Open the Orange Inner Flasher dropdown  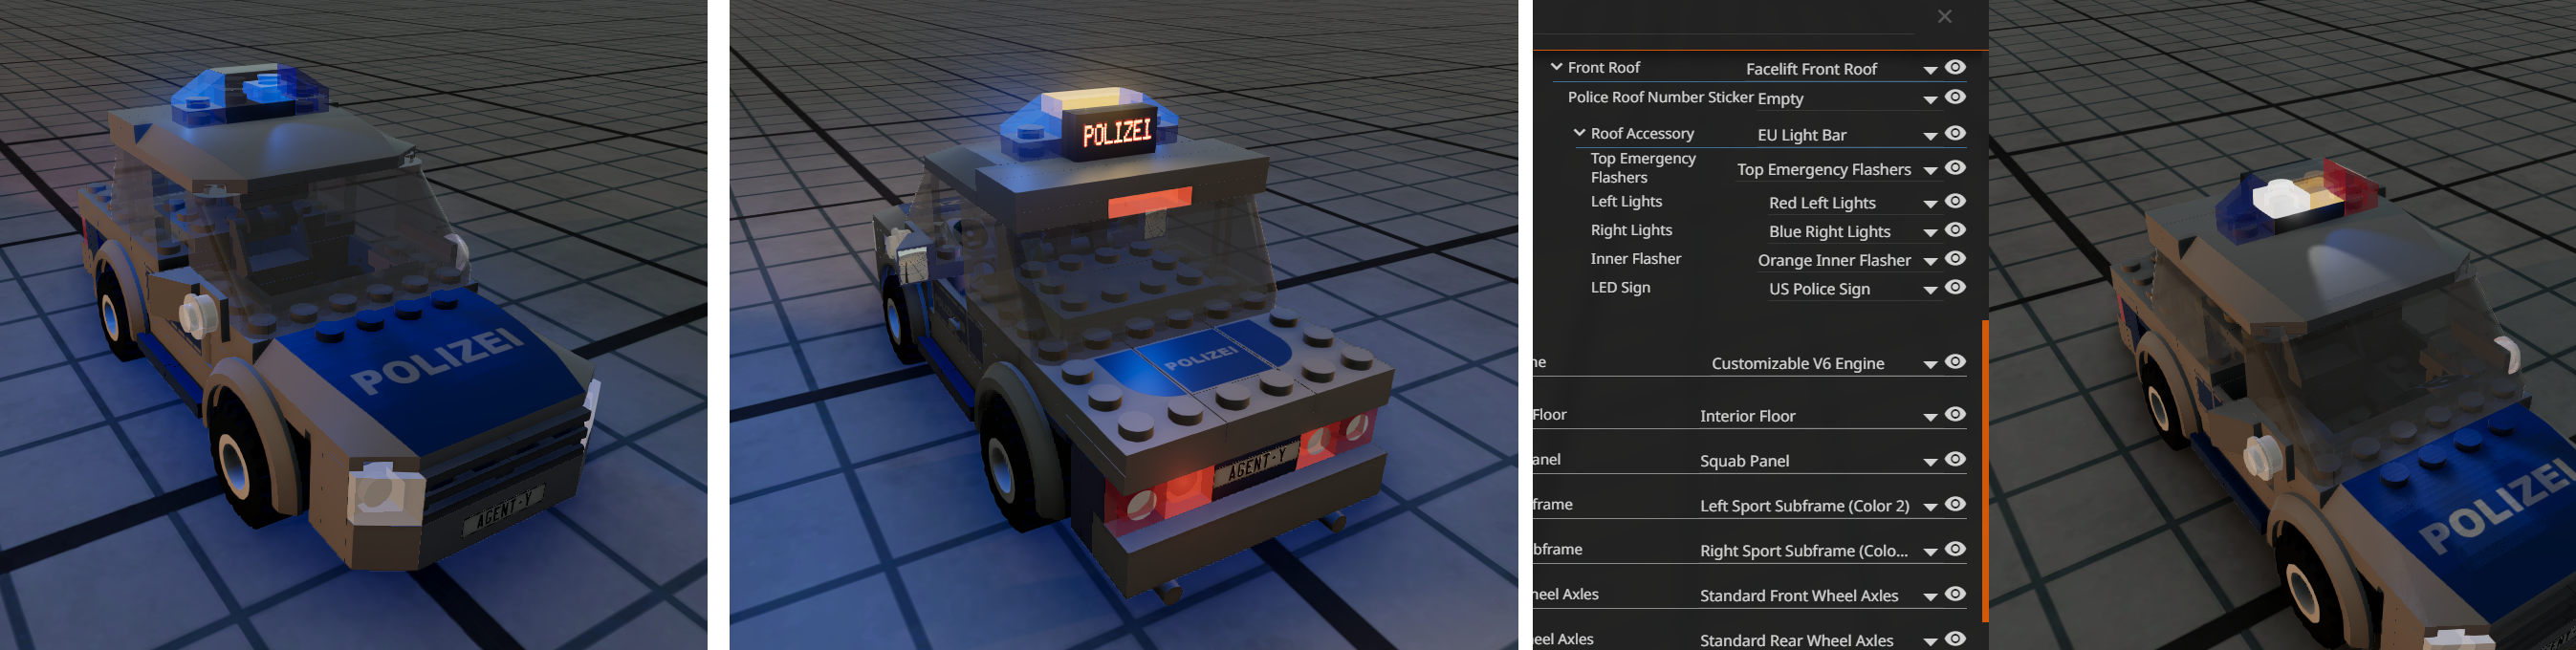1847,260
